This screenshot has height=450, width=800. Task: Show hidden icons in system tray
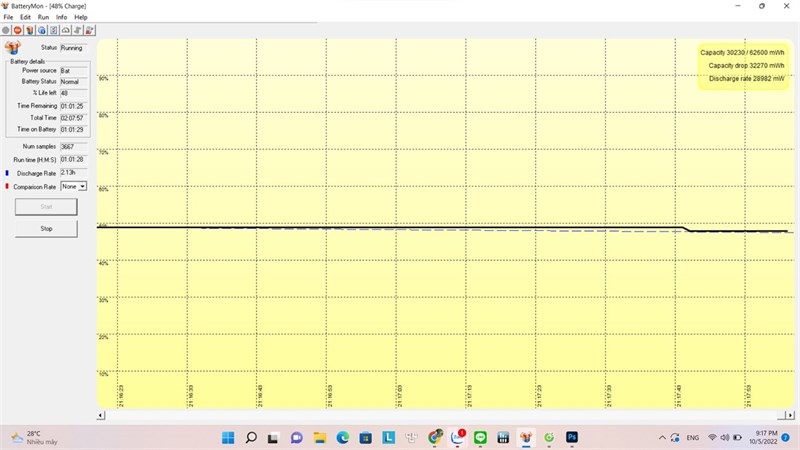pyautogui.click(x=662, y=438)
